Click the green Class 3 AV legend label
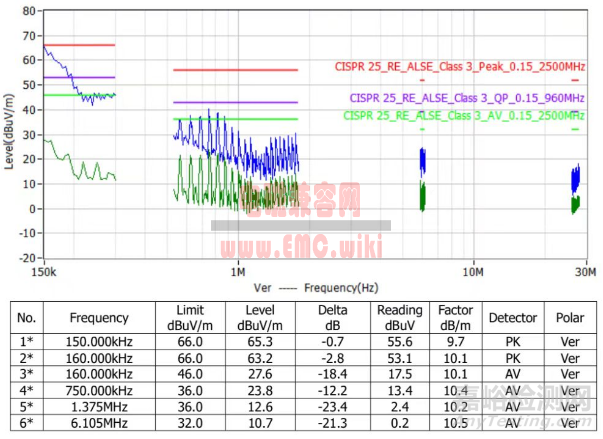This screenshot has width=603, height=439. pos(463,115)
